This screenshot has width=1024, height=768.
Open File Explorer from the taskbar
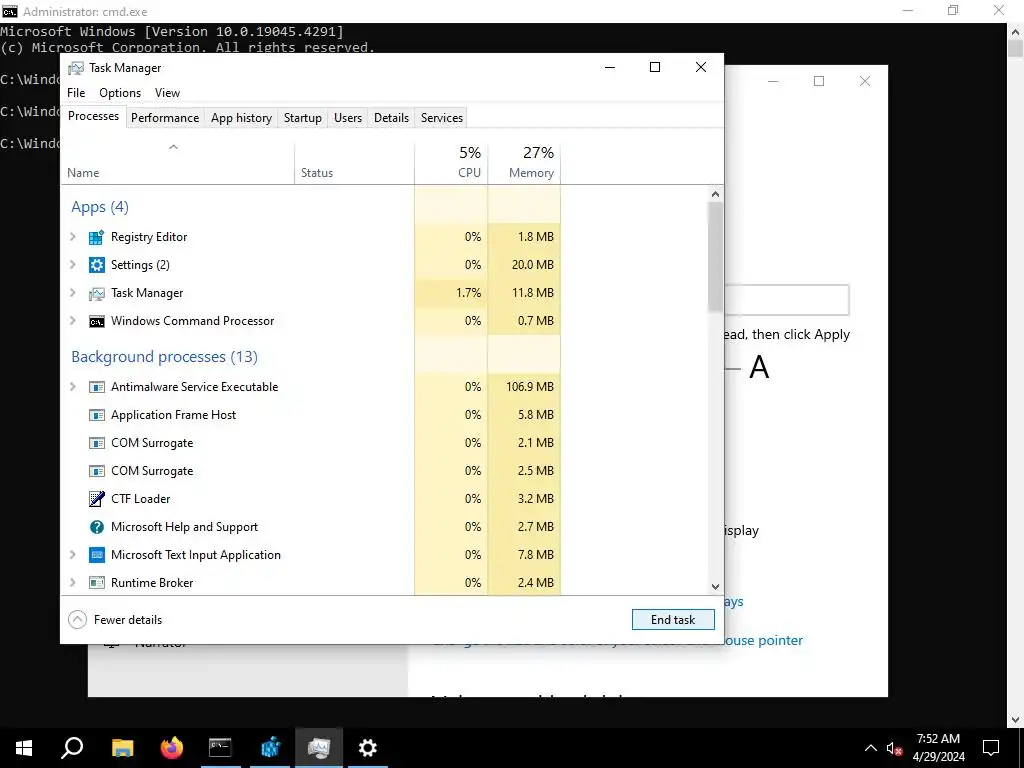point(122,748)
